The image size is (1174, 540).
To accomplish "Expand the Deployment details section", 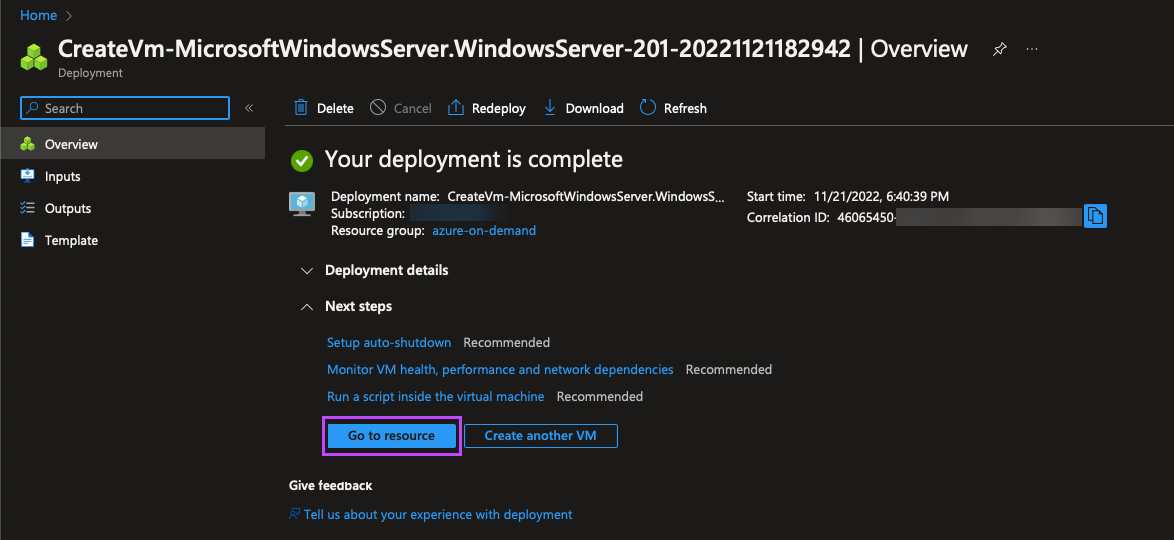I will [x=307, y=270].
